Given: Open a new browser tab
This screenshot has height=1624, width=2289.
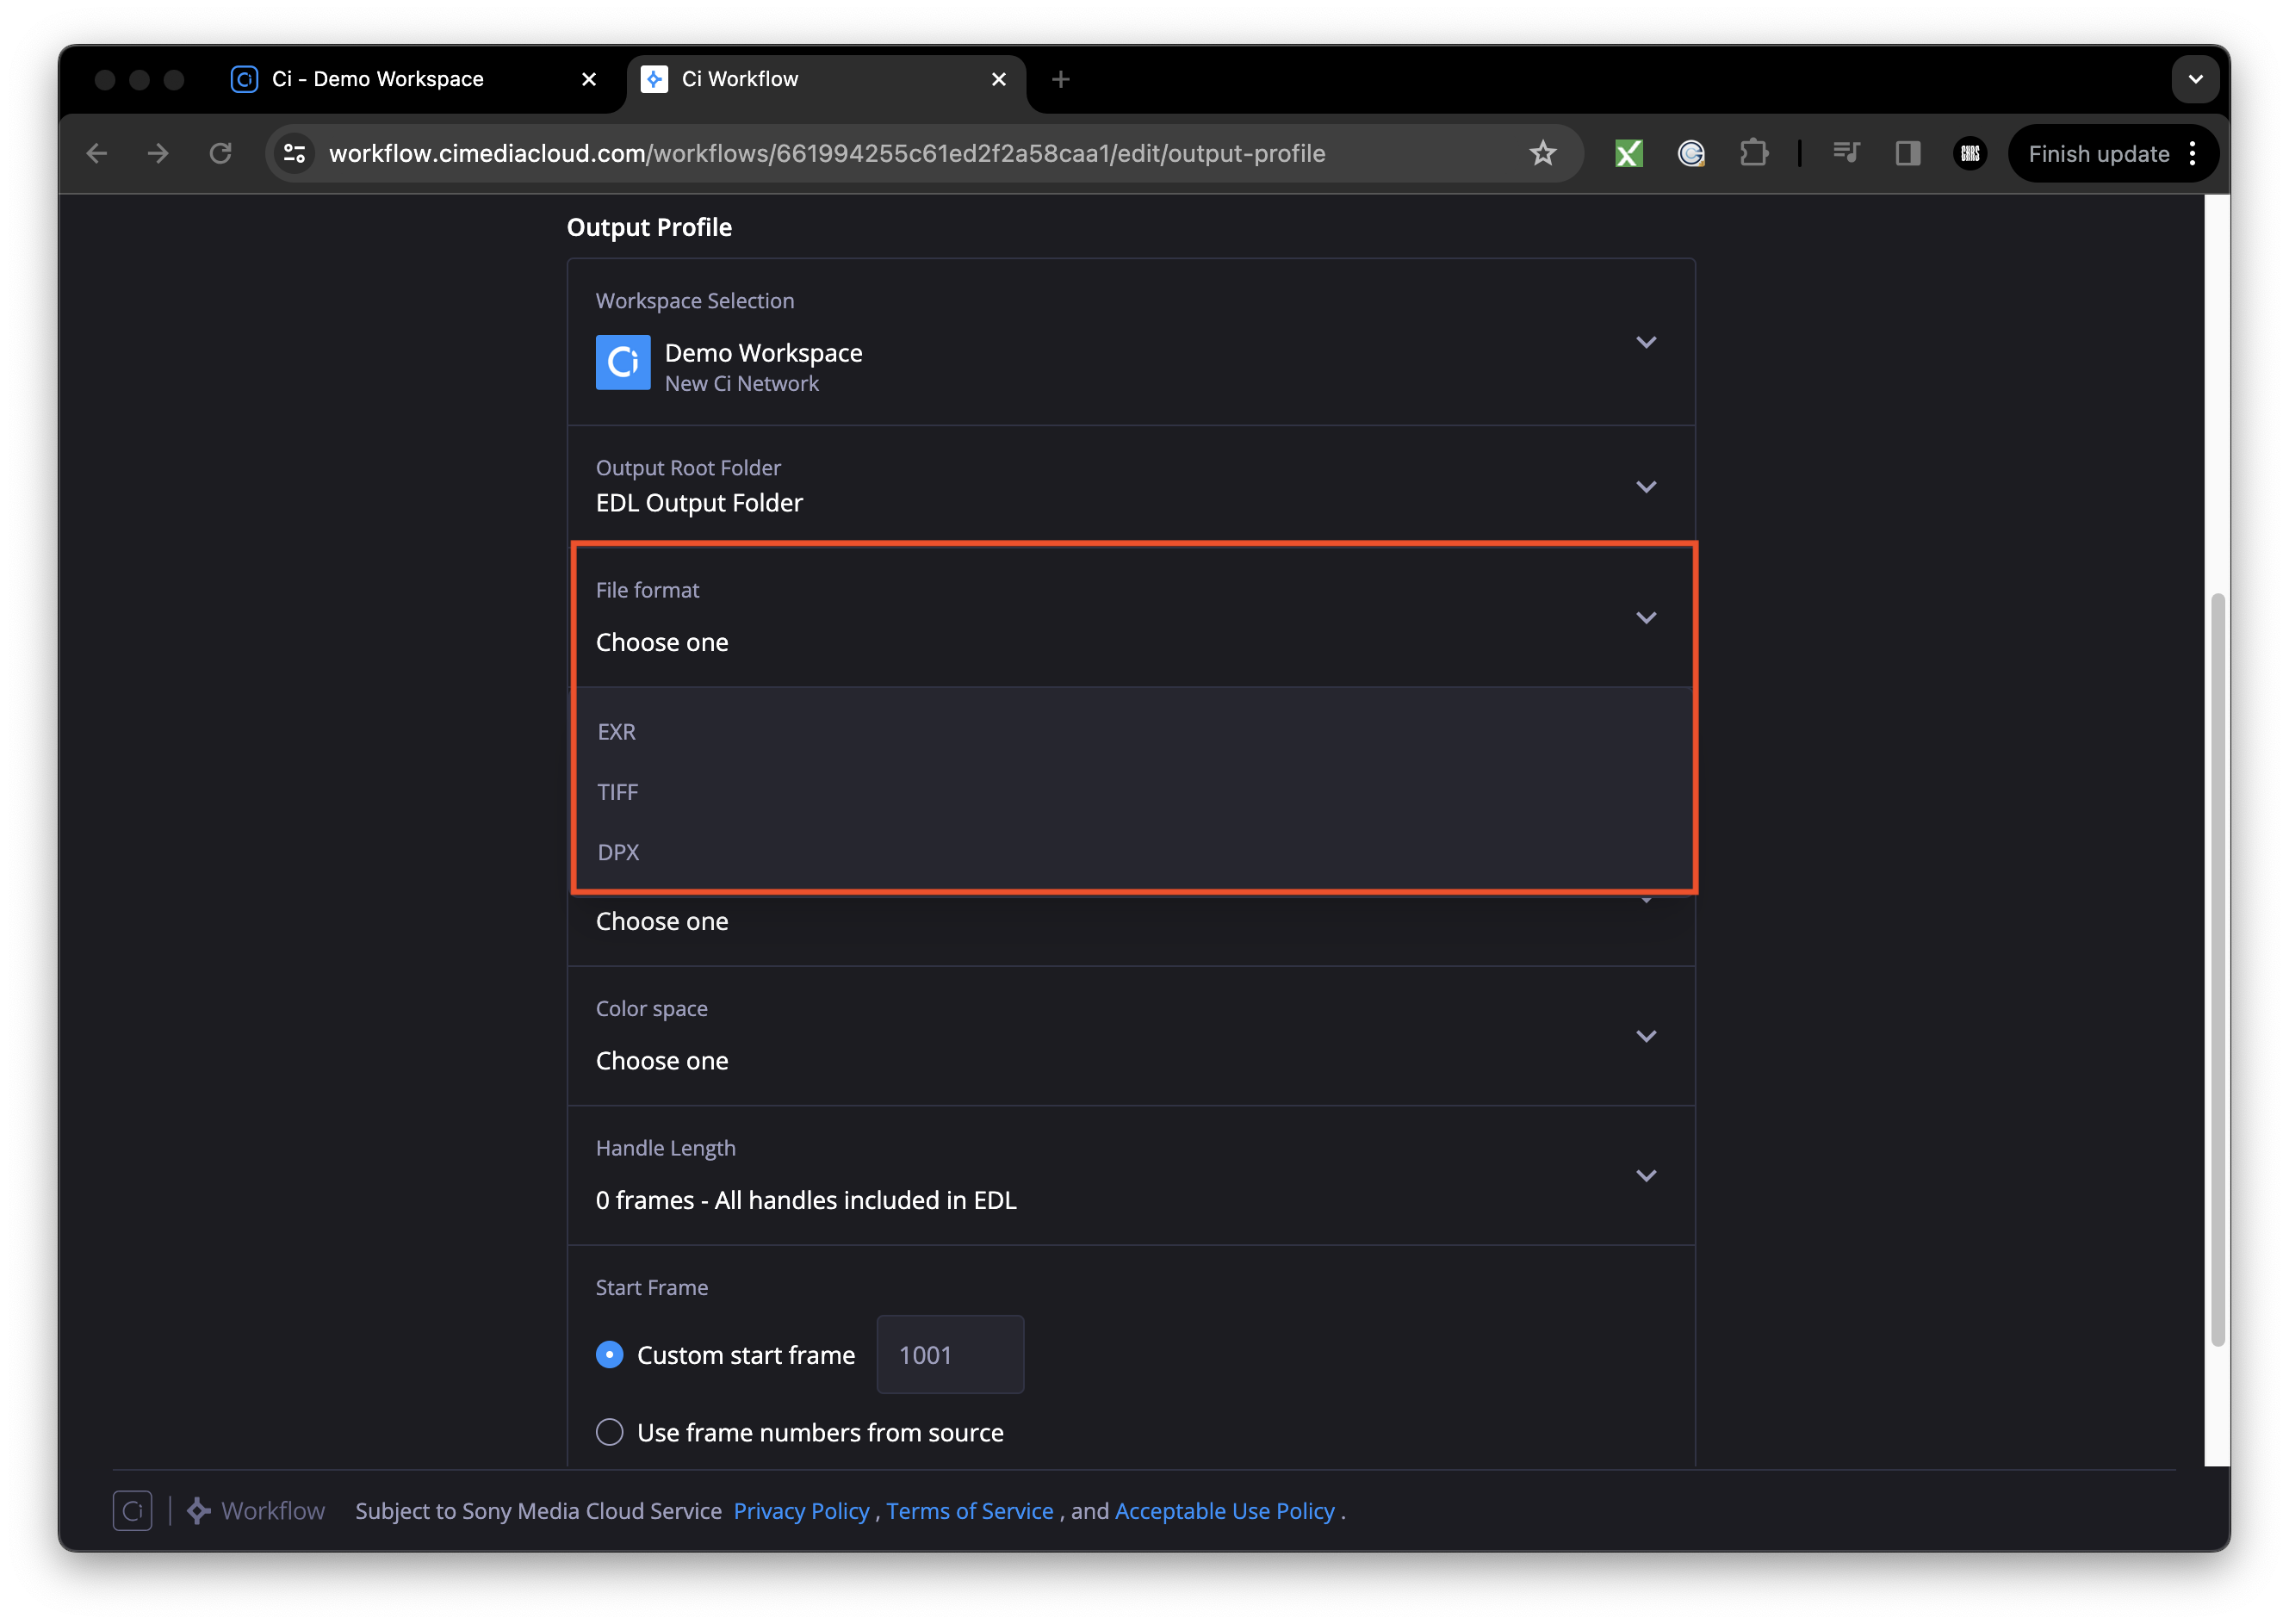Looking at the screenshot, I should [x=1060, y=79].
